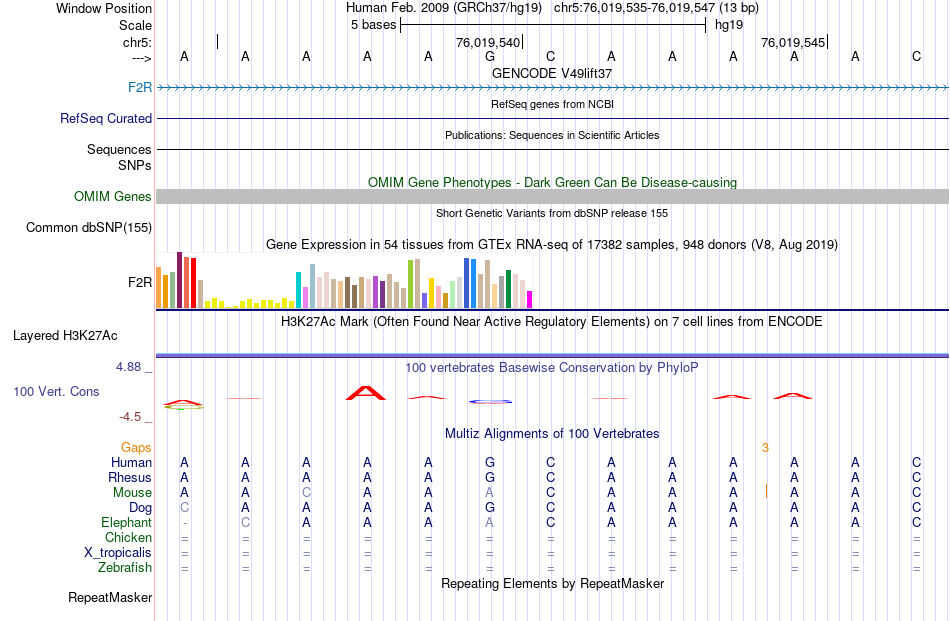Click the Sequences track label

coord(119,149)
